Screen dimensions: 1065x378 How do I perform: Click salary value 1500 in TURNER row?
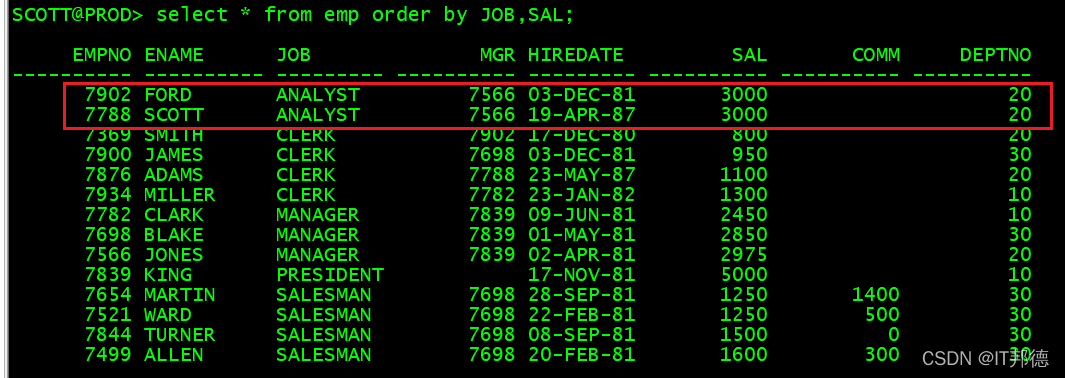tap(744, 335)
